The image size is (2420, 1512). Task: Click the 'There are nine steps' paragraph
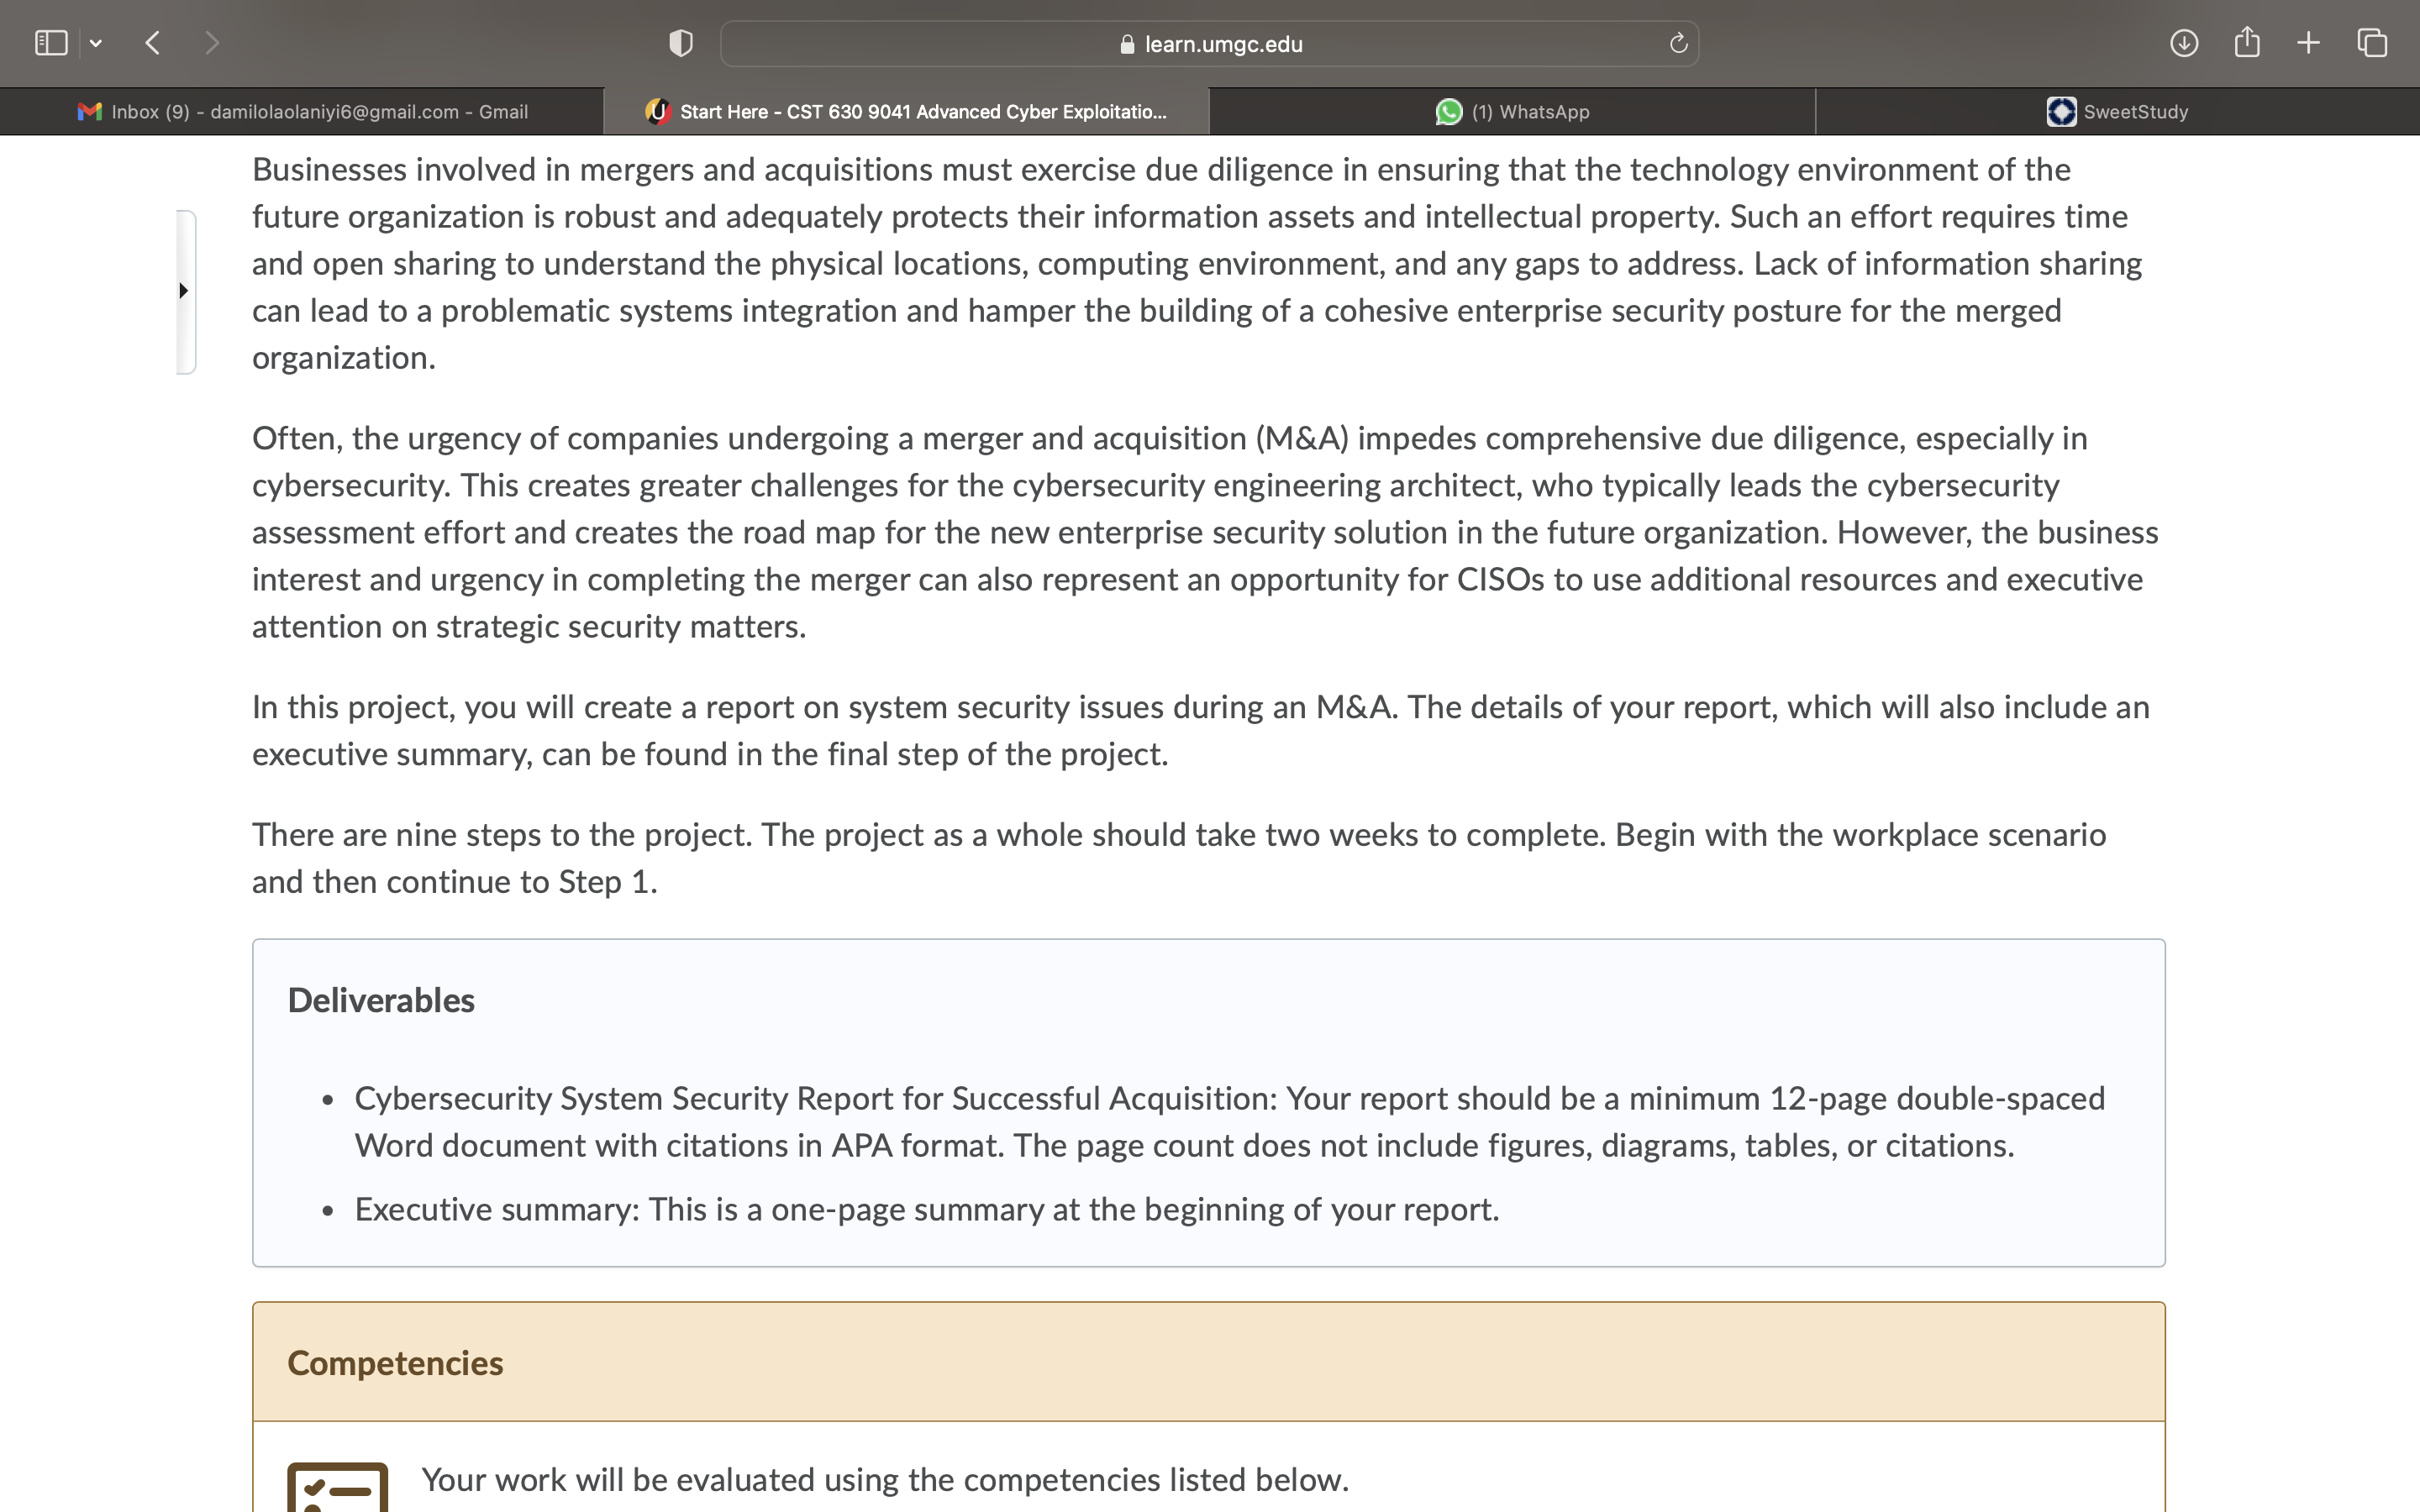pos(1179,858)
